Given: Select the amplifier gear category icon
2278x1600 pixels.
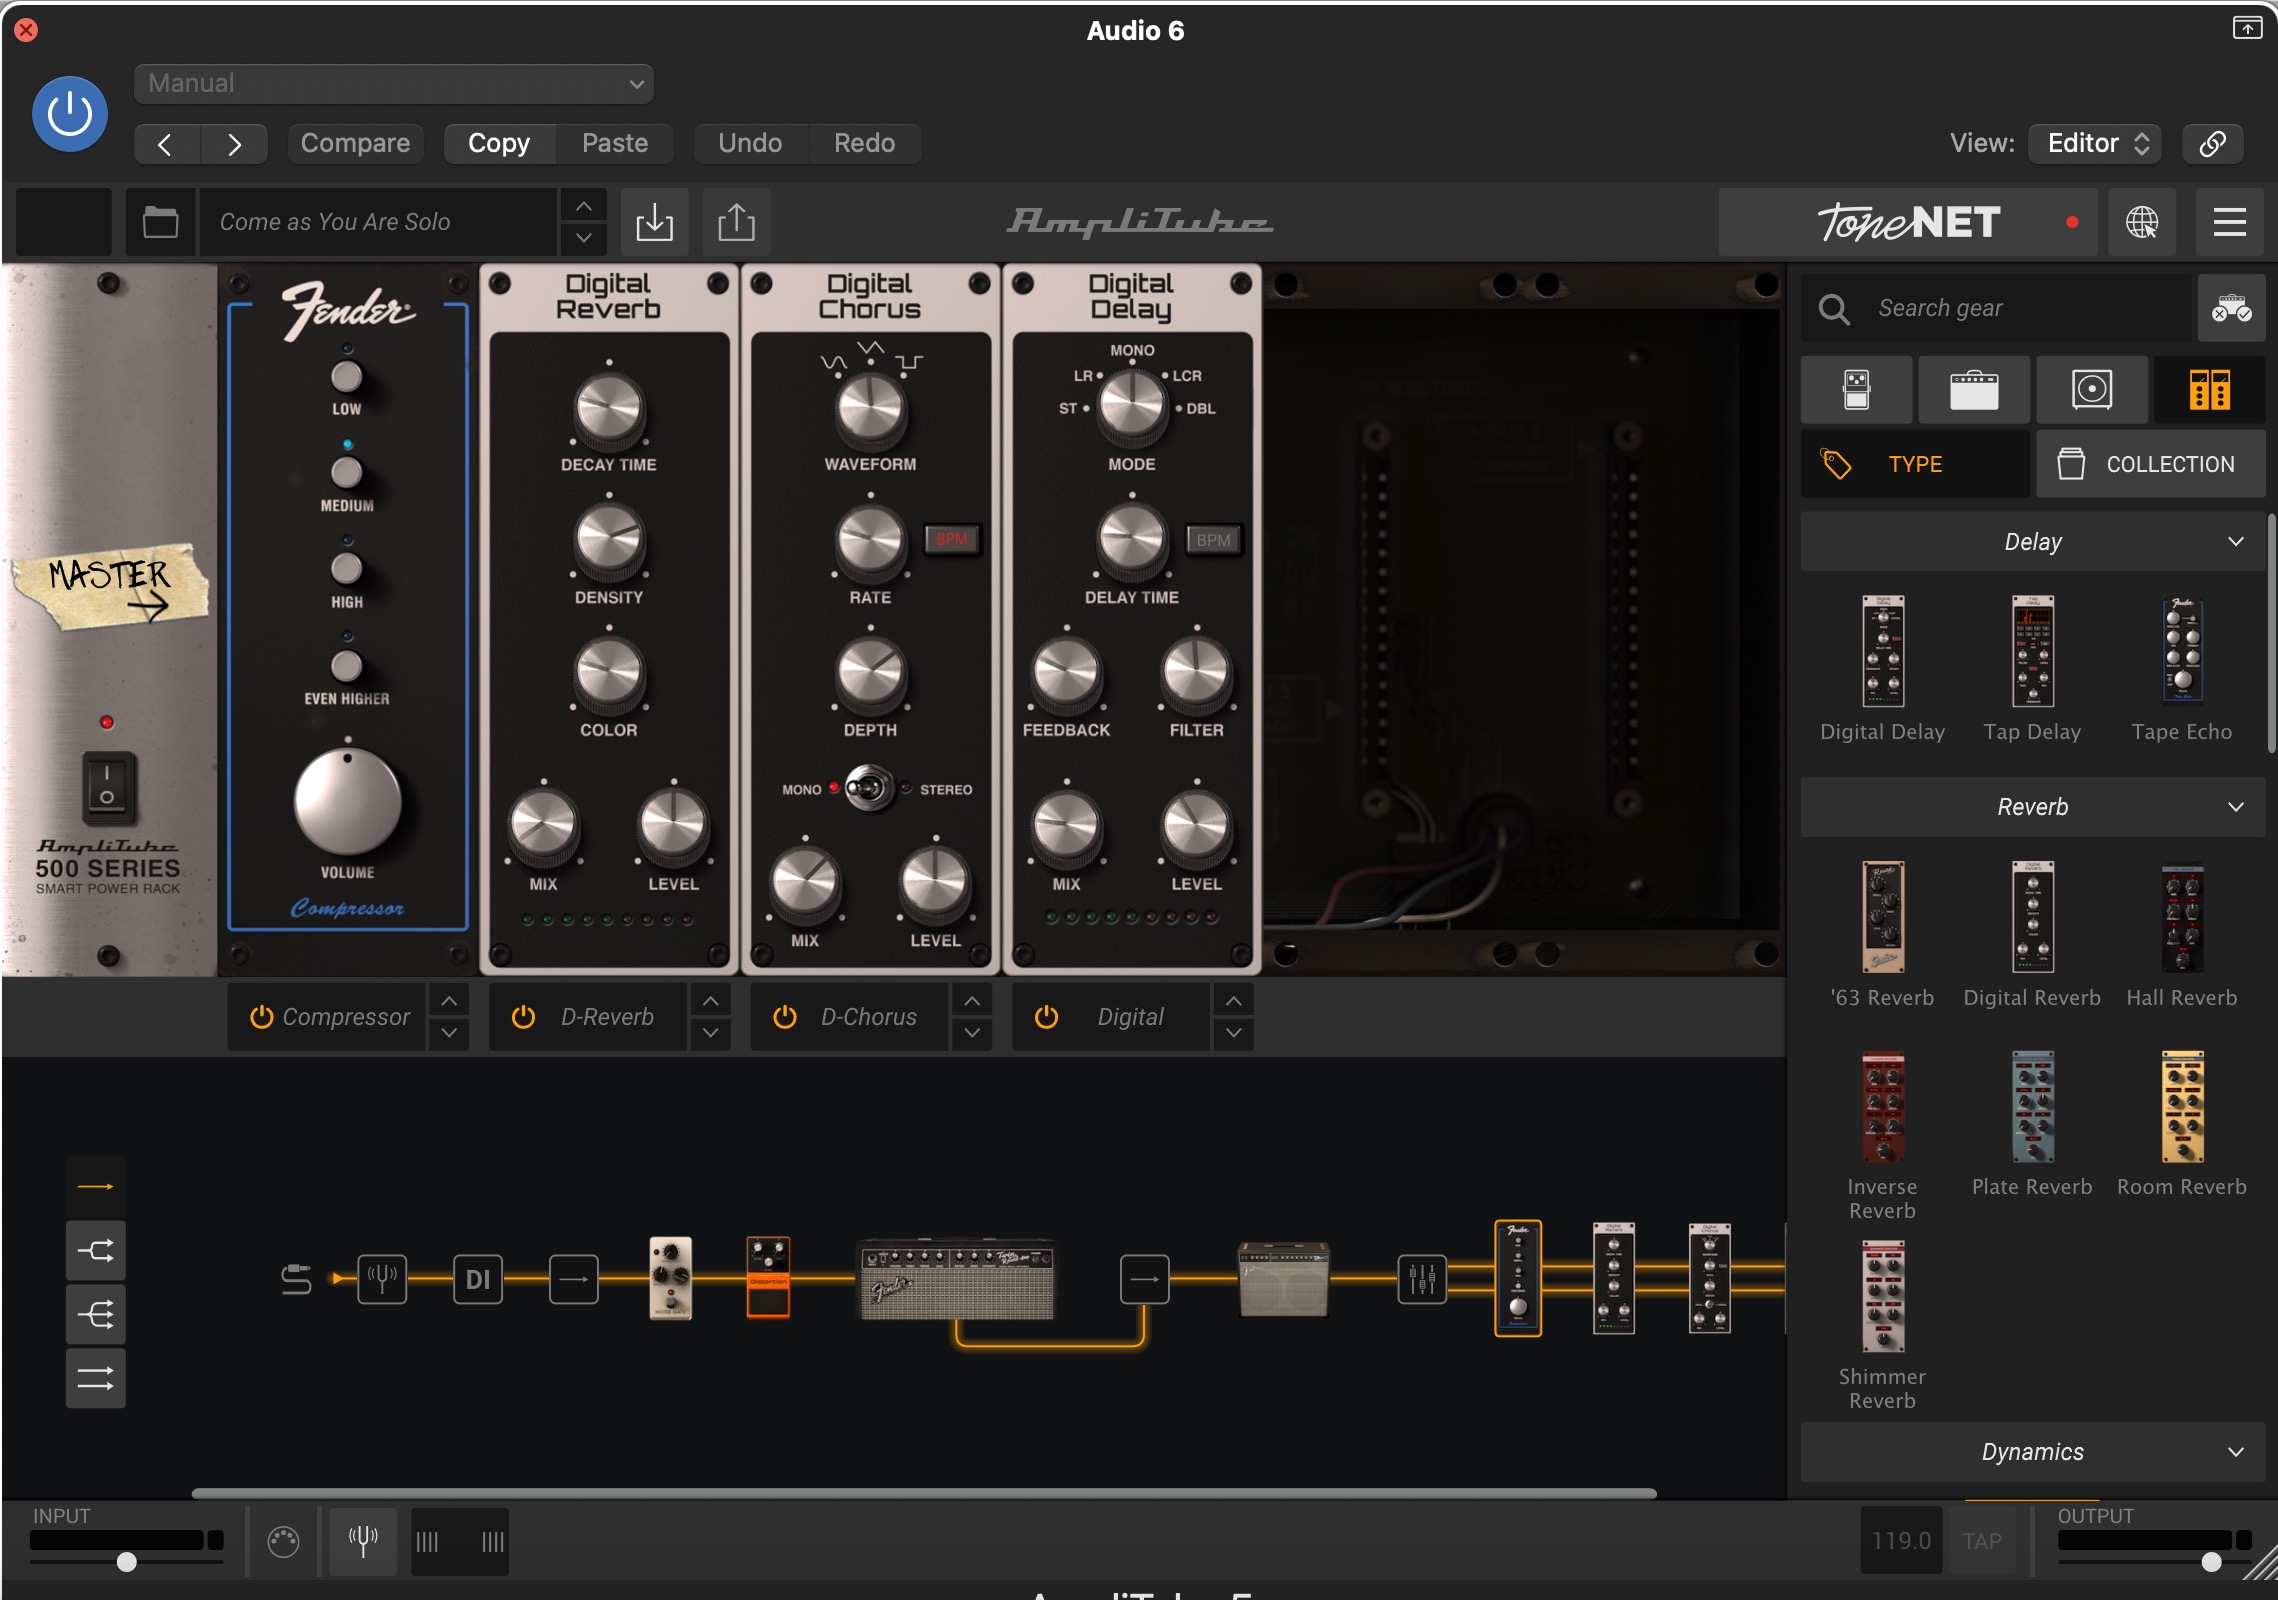Looking at the screenshot, I should click(1974, 390).
